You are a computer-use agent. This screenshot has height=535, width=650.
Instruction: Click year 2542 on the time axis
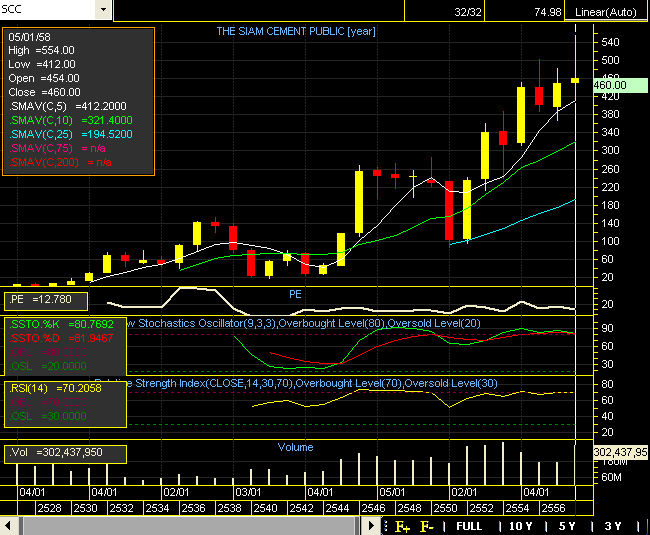[302, 508]
